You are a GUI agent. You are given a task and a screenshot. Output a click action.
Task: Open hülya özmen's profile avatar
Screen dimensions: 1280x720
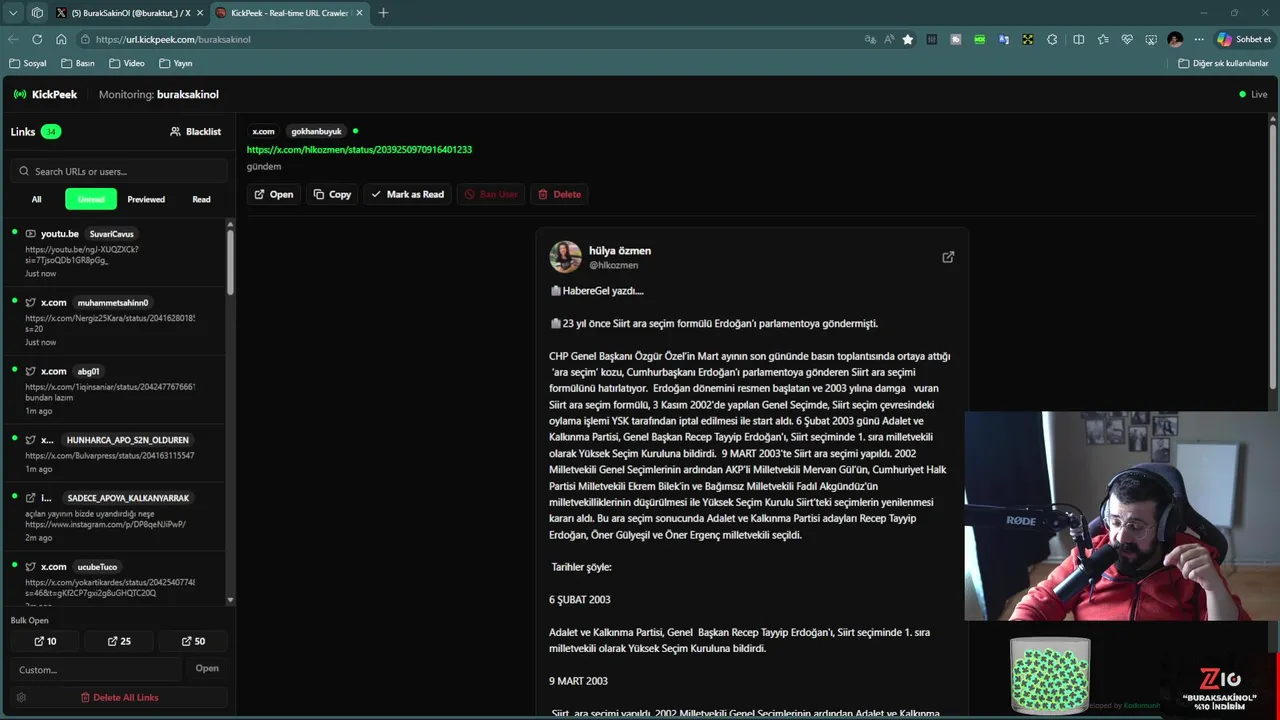pos(565,257)
